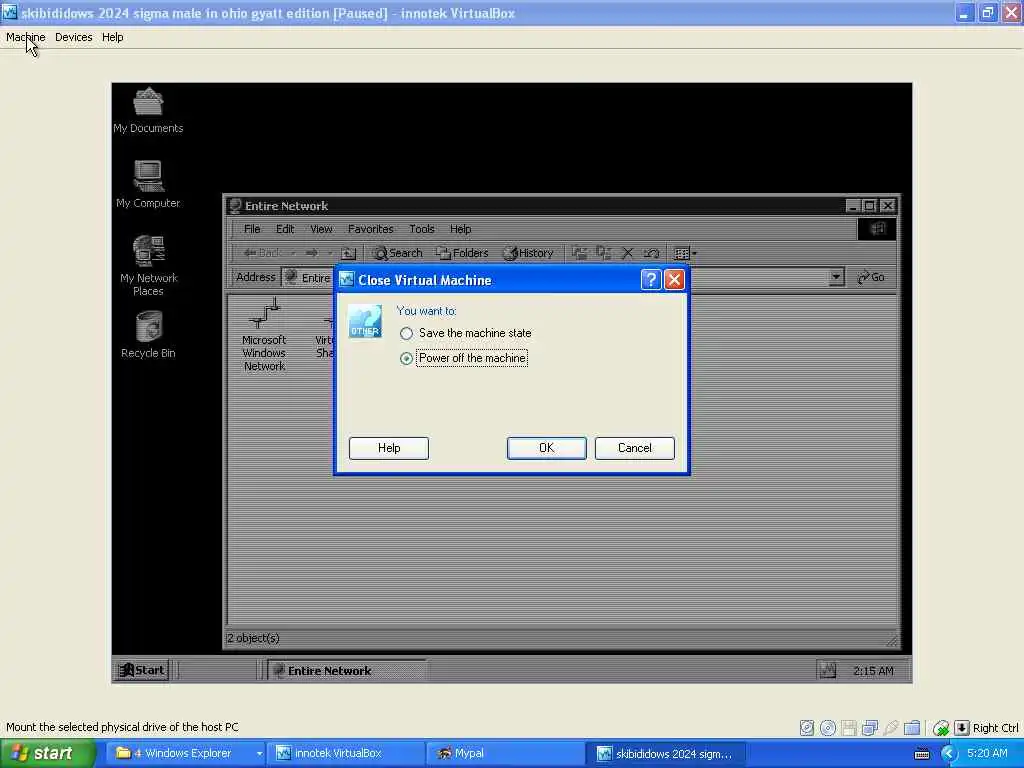Click the guest My Documents desktop icon
Screen dimensions: 1024x768
(x=148, y=110)
